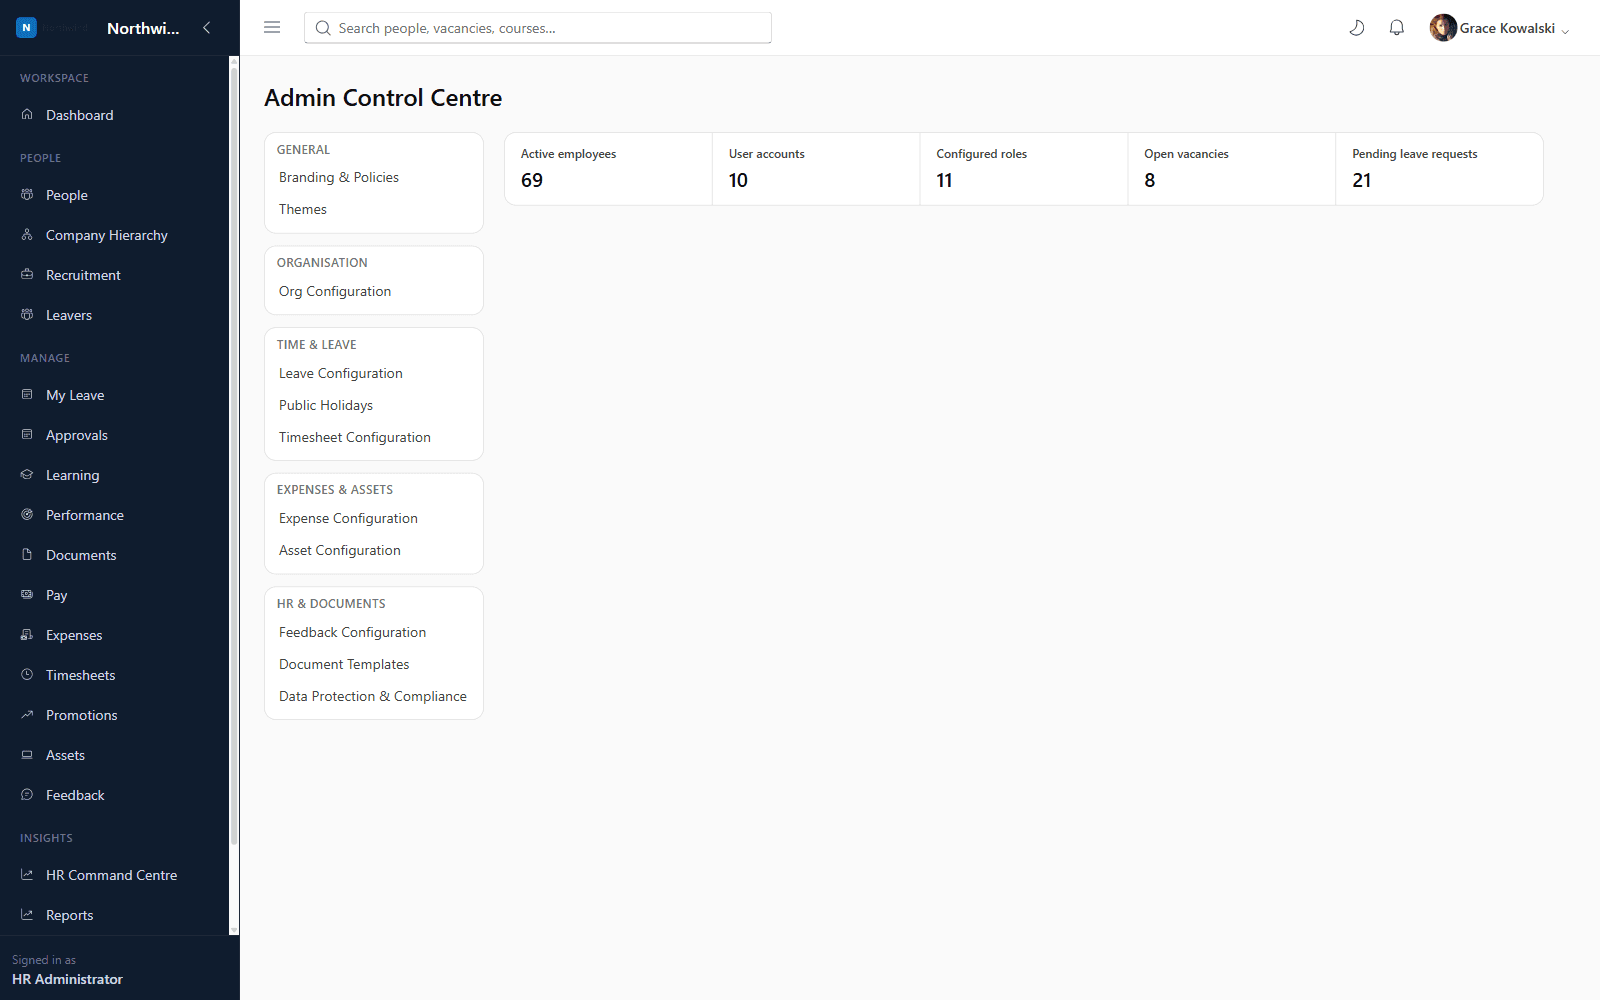
Task: Click the Reports chart icon
Action: [27, 915]
